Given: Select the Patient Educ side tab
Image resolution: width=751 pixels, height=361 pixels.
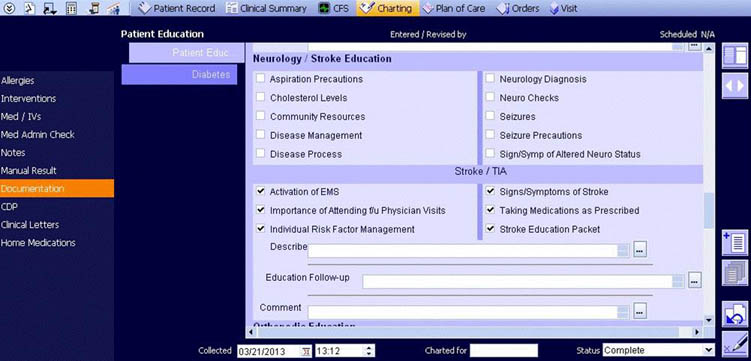Looking at the screenshot, I should (186, 53).
